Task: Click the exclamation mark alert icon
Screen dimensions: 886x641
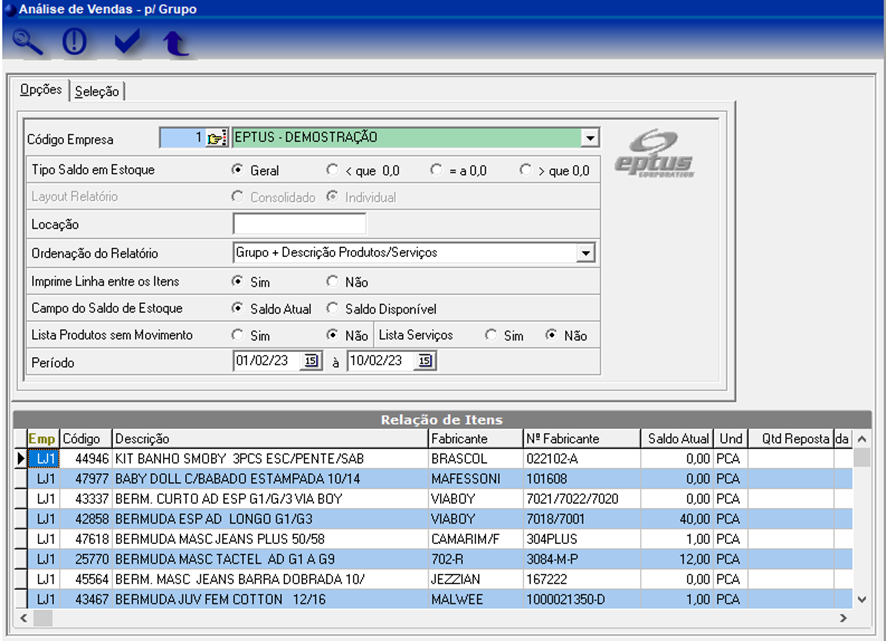Action: [75, 43]
